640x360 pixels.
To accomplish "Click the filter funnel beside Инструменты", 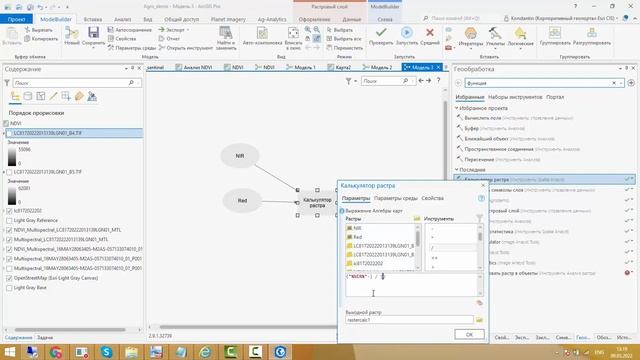I will pyautogui.click(x=480, y=218).
